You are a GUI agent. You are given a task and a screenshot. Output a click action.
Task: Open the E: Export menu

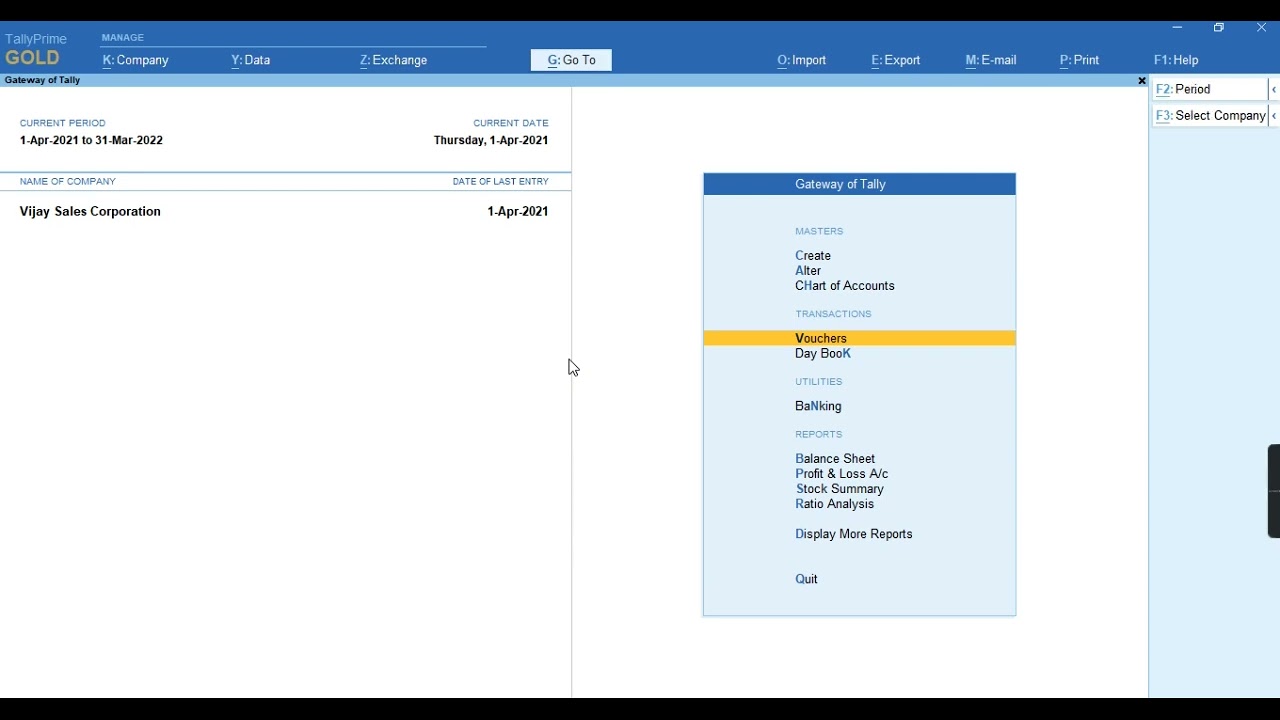[896, 60]
